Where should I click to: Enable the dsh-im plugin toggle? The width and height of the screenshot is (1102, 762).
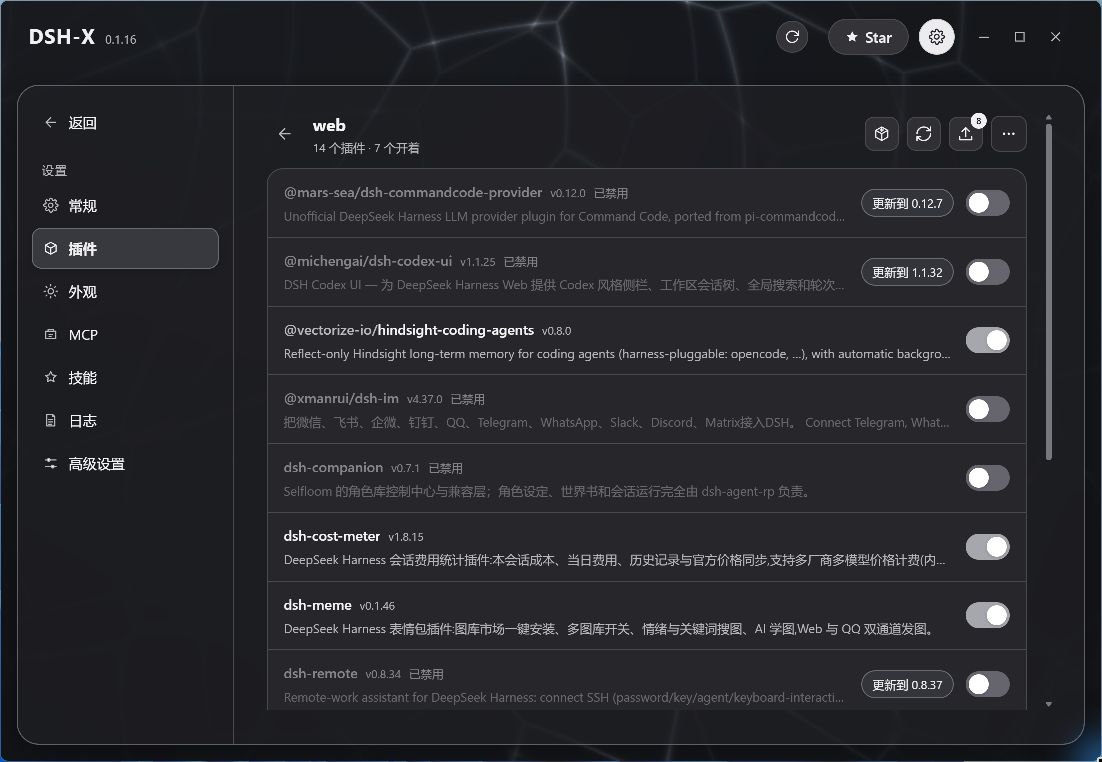(x=987, y=409)
